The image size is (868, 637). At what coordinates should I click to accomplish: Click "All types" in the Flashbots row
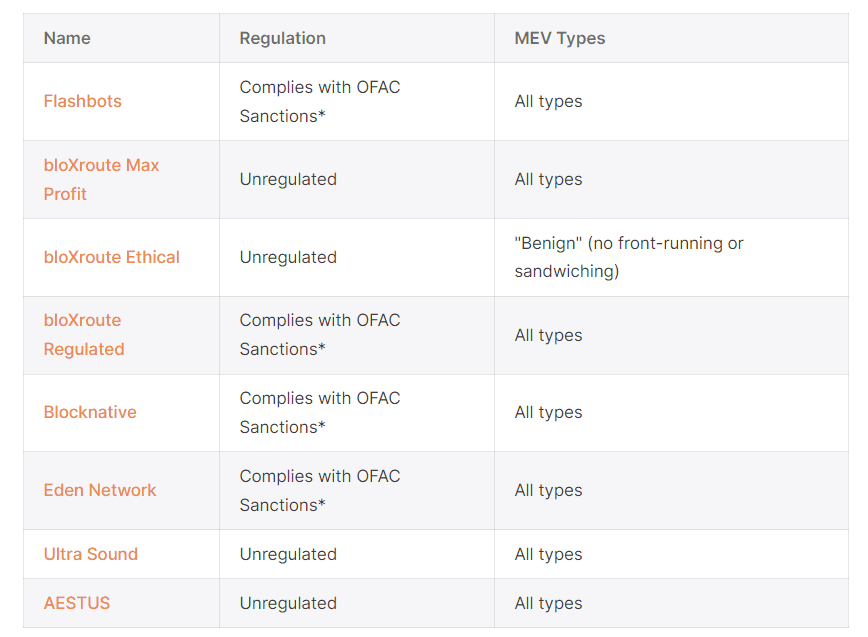coord(548,101)
